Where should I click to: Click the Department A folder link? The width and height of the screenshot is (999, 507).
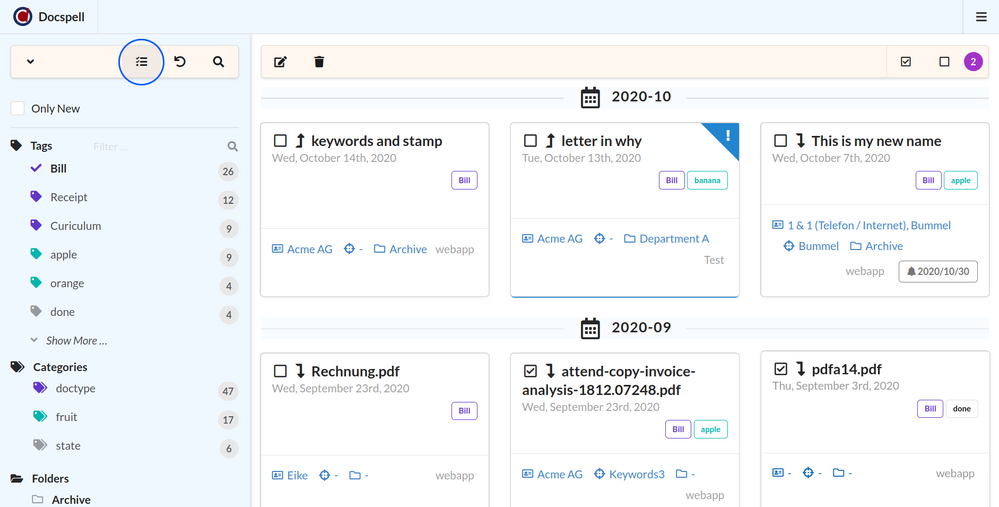[673, 239]
